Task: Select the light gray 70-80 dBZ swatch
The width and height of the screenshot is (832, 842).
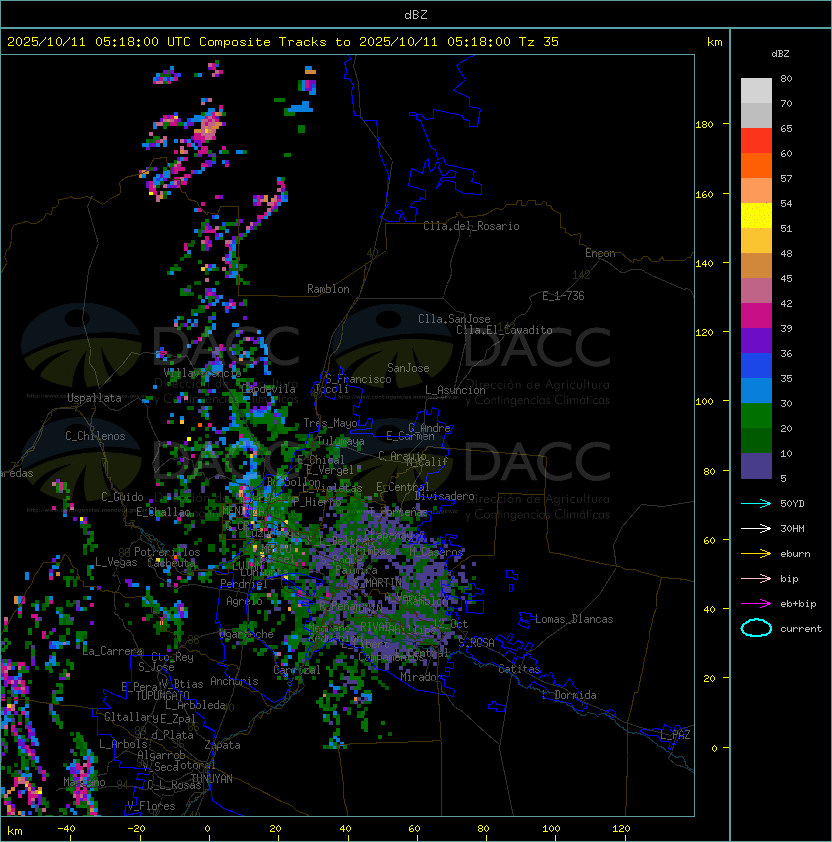Action: tap(756, 91)
